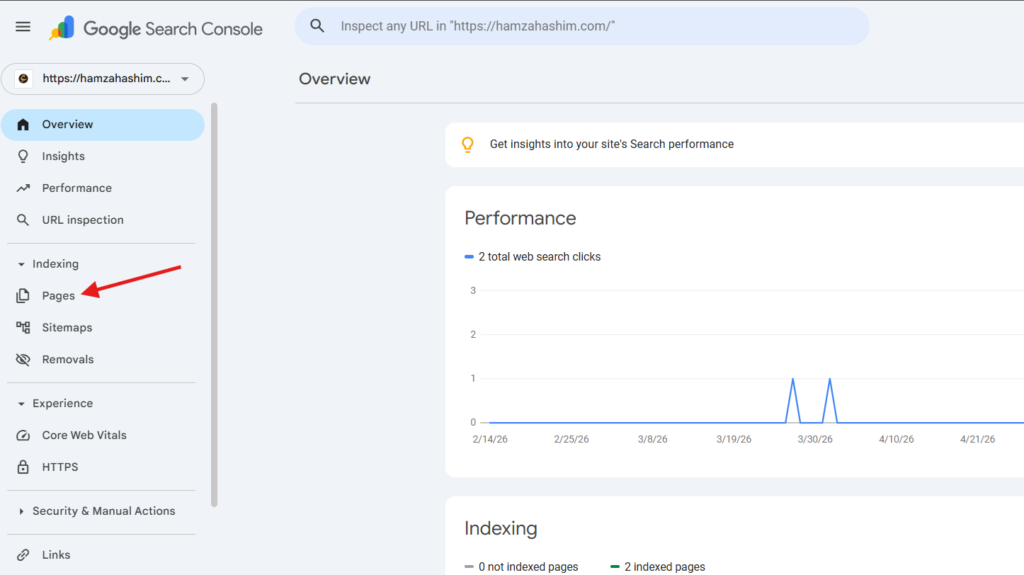The height and width of the screenshot is (575, 1024).
Task: Click the Sitemaps tree icon
Action: tap(23, 327)
